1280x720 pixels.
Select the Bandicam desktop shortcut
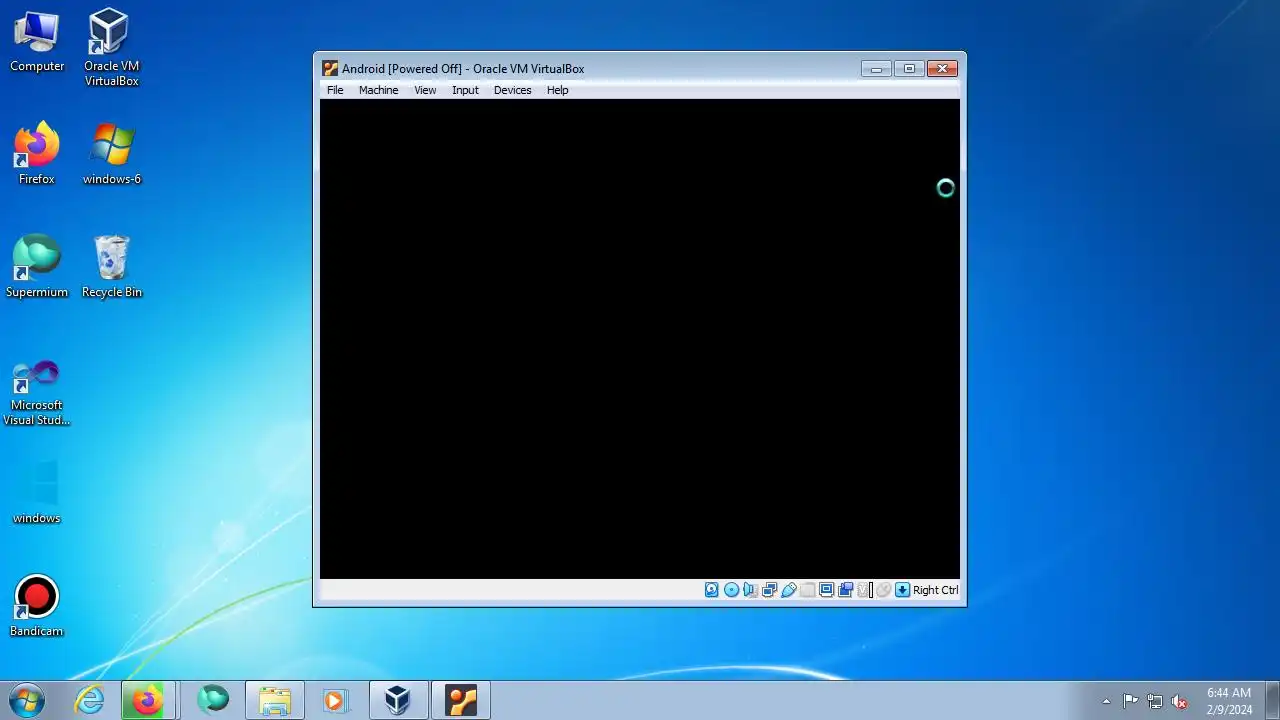click(37, 606)
